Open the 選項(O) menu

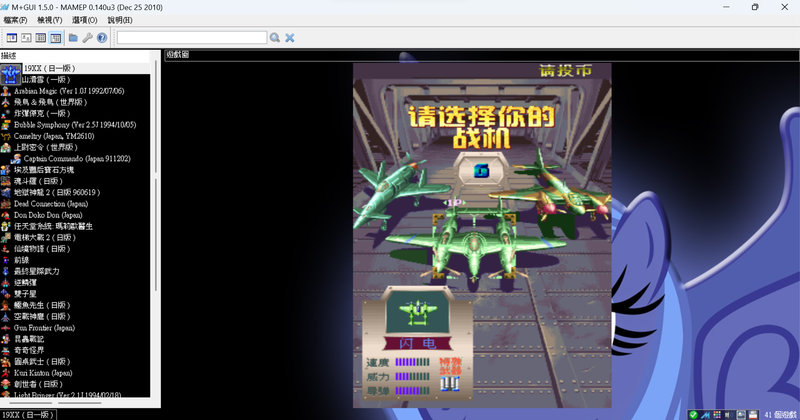point(85,20)
